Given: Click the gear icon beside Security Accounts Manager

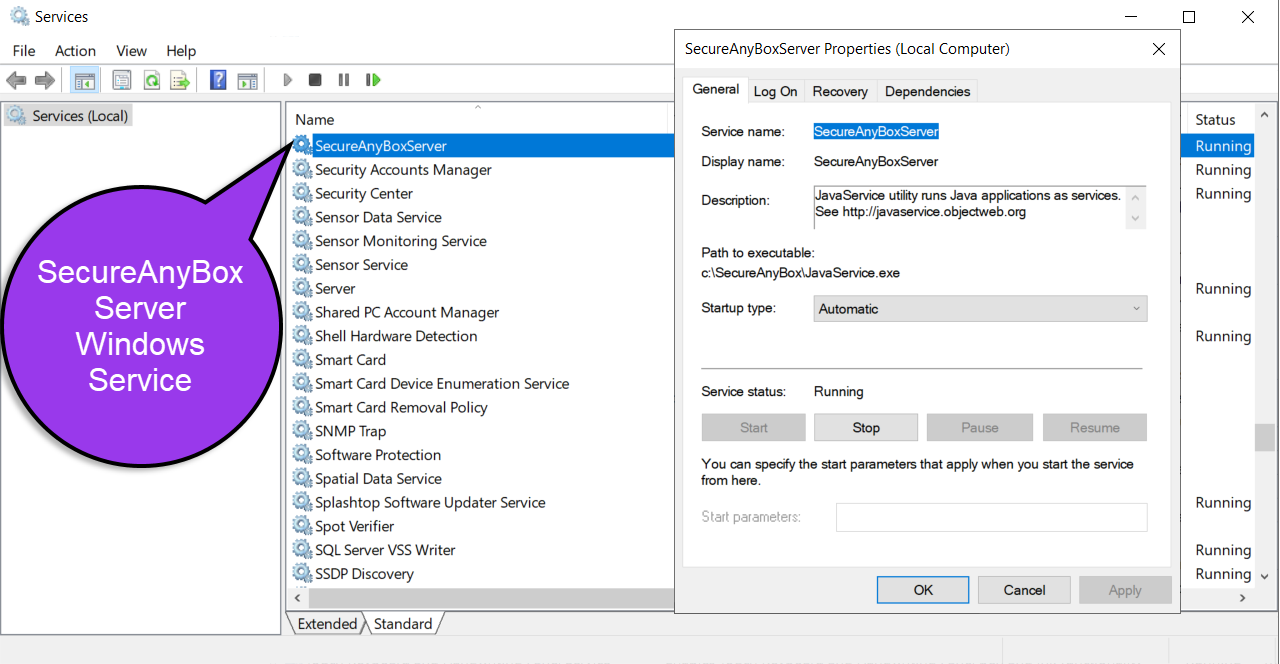Looking at the screenshot, I should (302, 169).
